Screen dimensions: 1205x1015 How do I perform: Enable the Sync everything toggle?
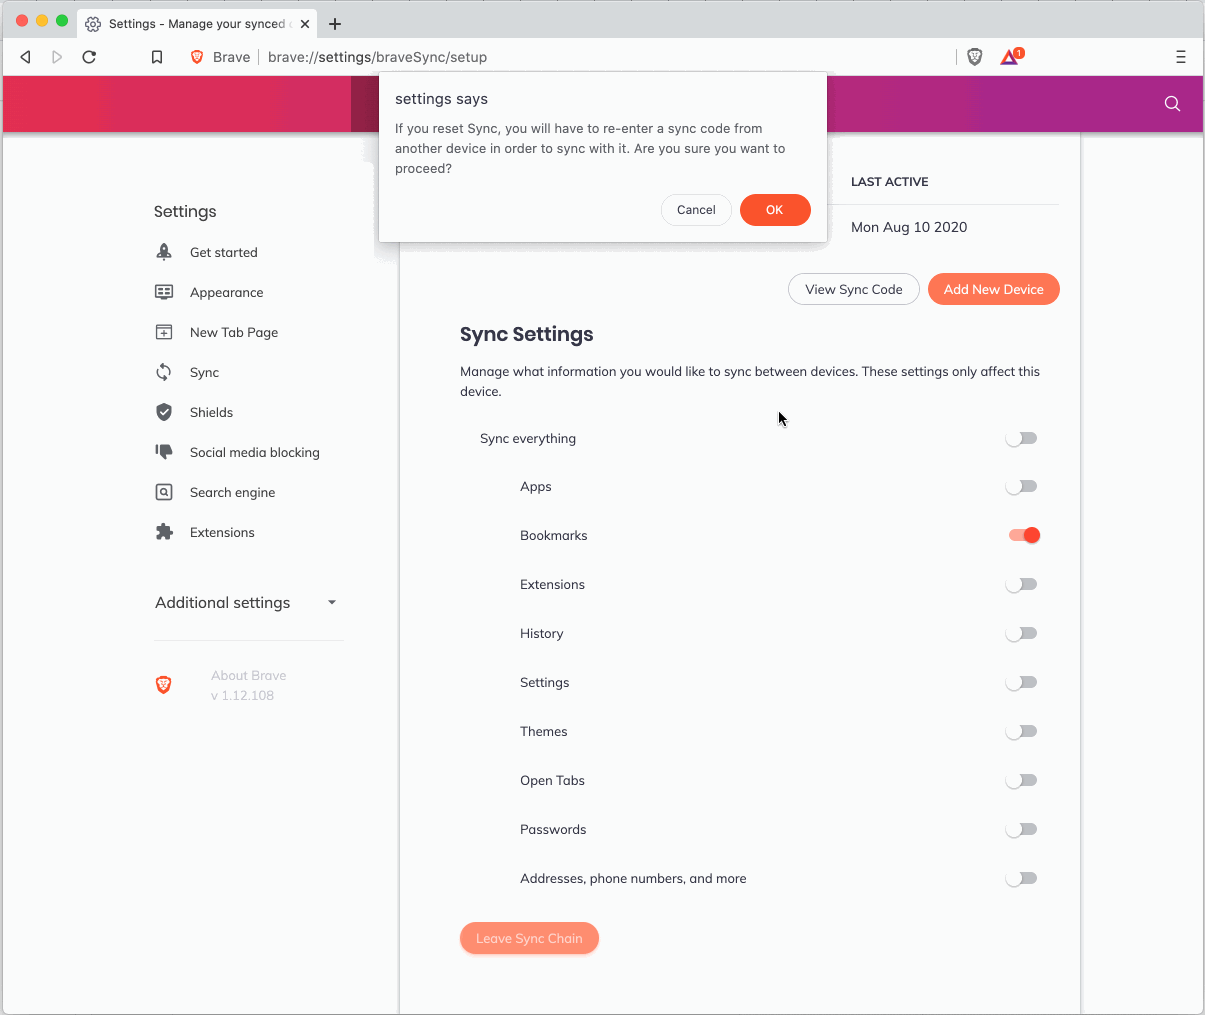pos(1021,438)
